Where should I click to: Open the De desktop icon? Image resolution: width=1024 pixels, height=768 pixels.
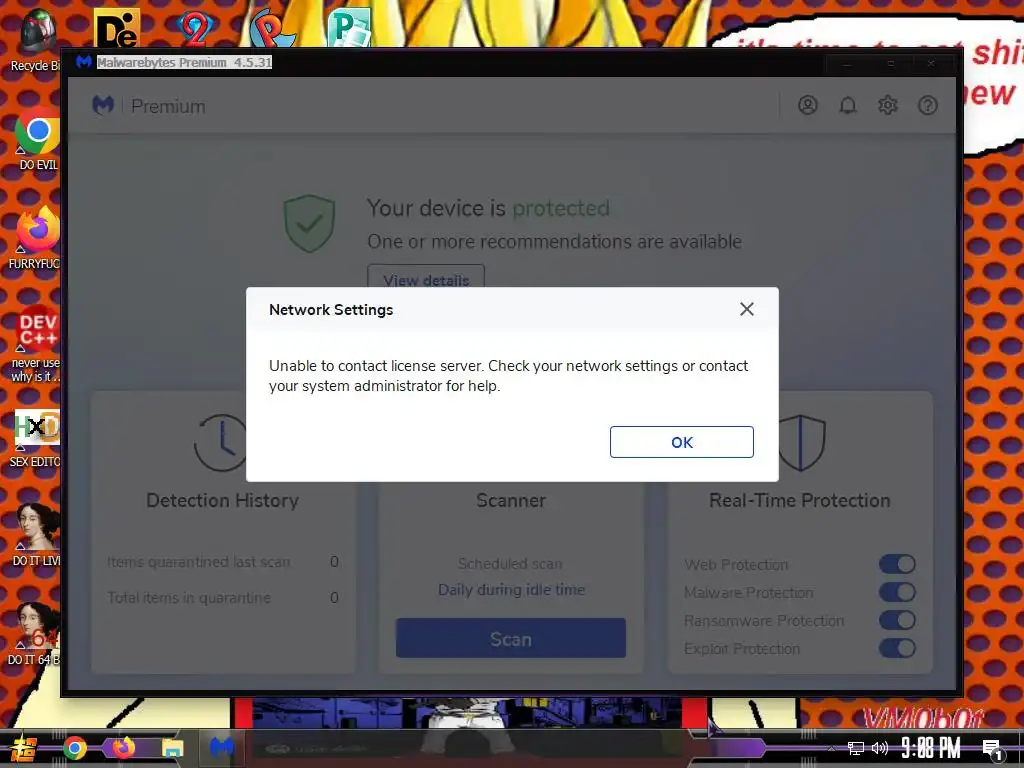tap(117, 27)
